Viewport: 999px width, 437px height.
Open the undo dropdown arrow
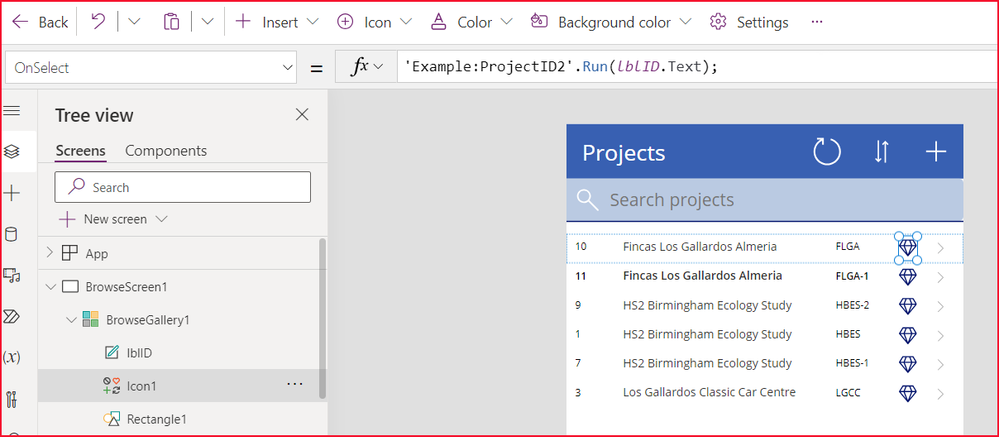(x=134, y=22)
